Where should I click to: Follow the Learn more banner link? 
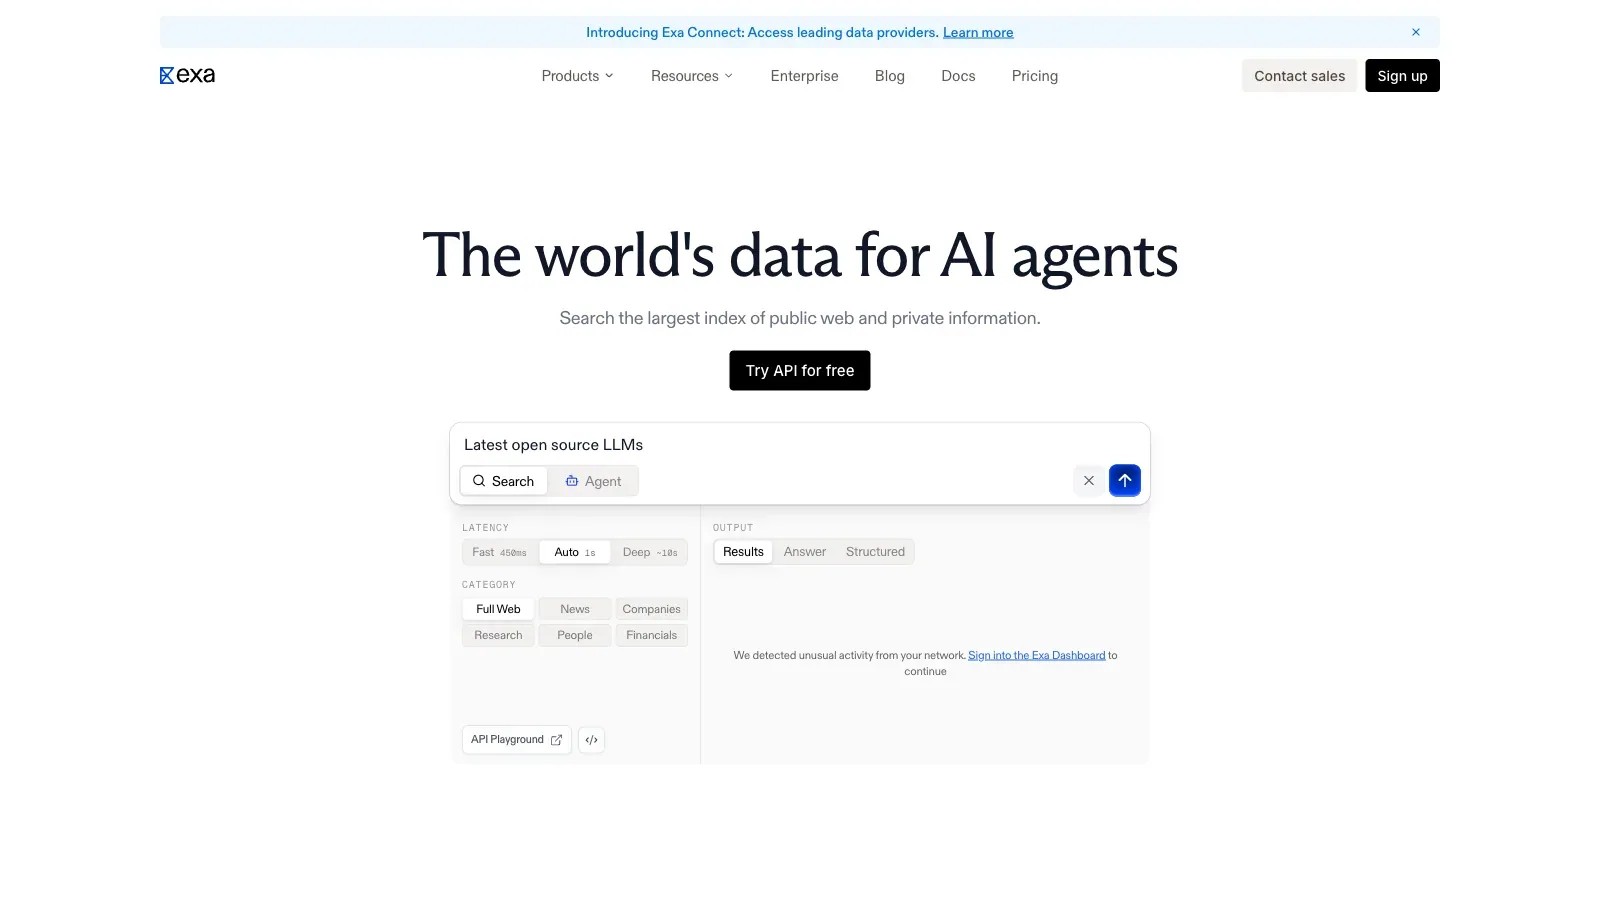tap(978, 32)
